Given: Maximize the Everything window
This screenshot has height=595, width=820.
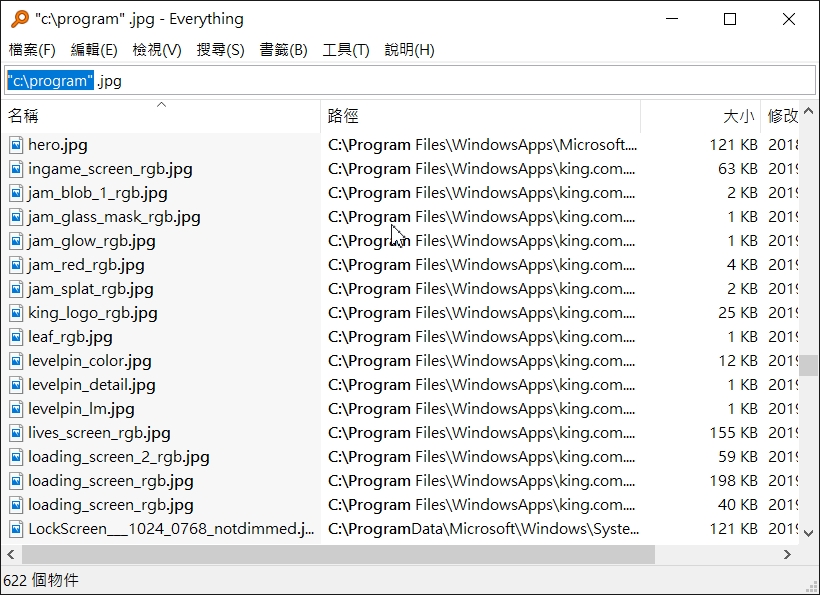Looking at the screenshot, I should (730, 19).
